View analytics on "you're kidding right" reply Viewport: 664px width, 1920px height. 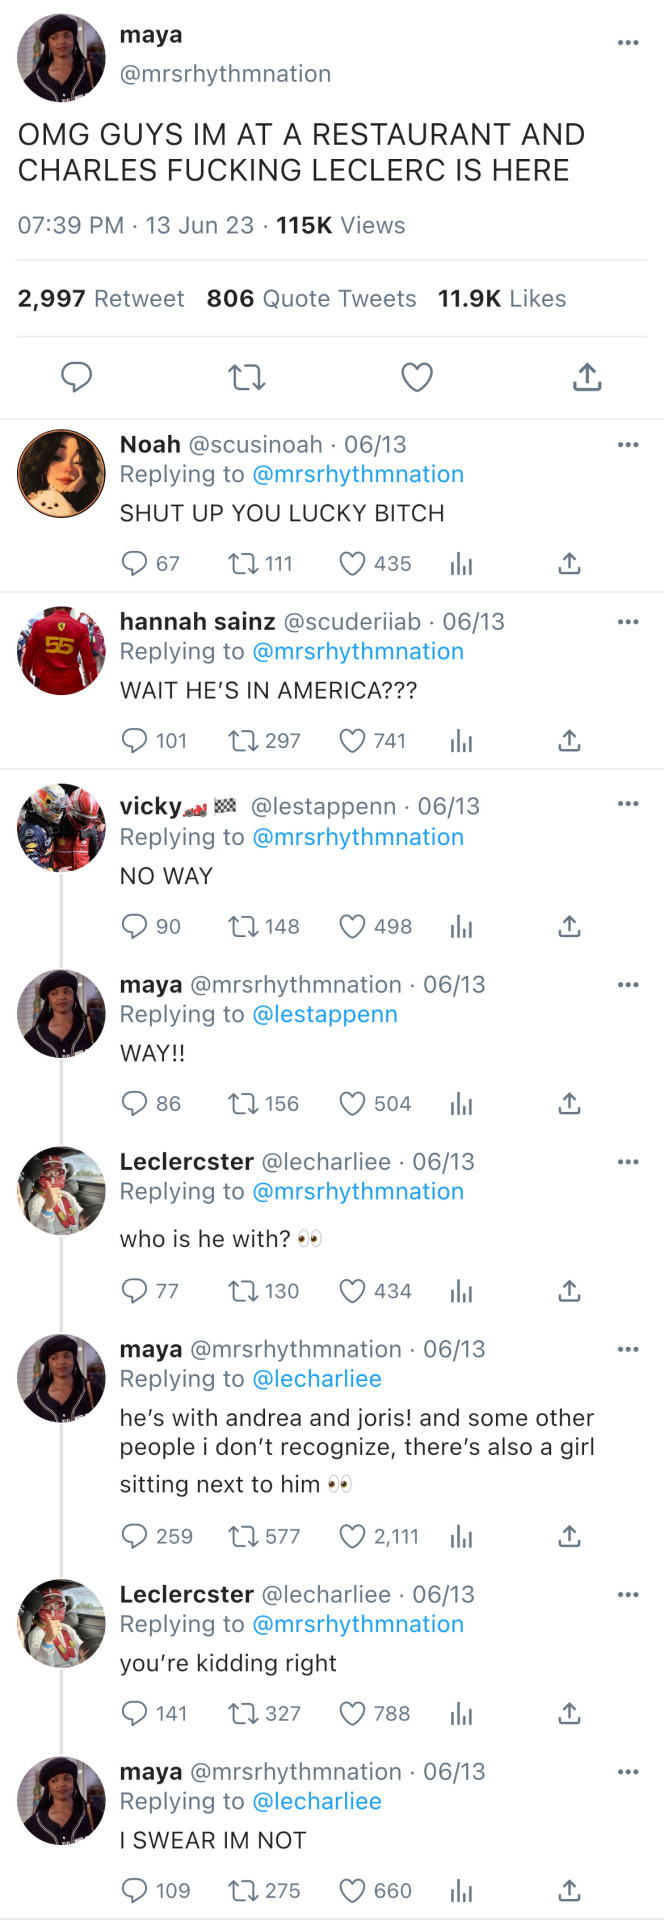tap(461, 1714)
